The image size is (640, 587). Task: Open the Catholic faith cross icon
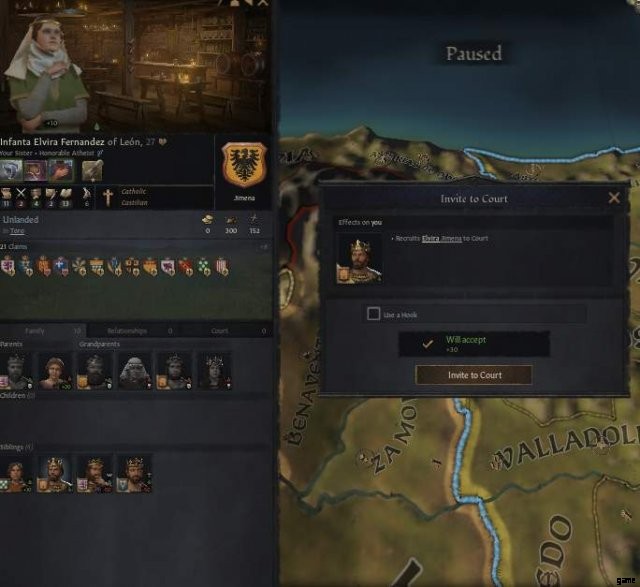pos(108,197)
